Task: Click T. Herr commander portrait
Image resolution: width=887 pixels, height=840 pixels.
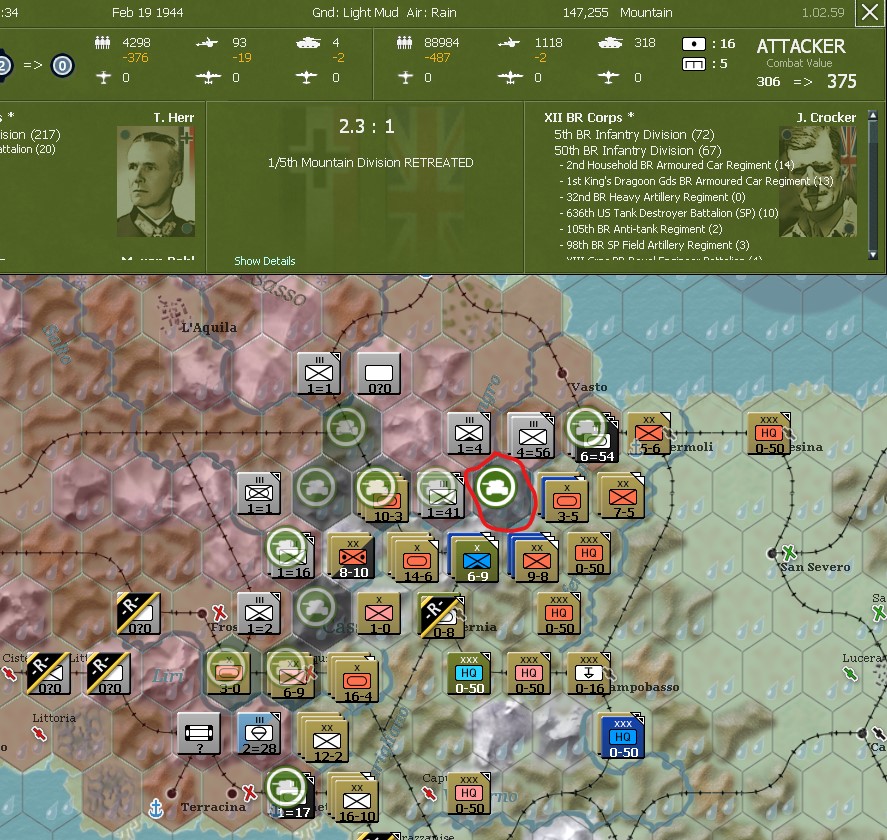Action: point(156,182)
